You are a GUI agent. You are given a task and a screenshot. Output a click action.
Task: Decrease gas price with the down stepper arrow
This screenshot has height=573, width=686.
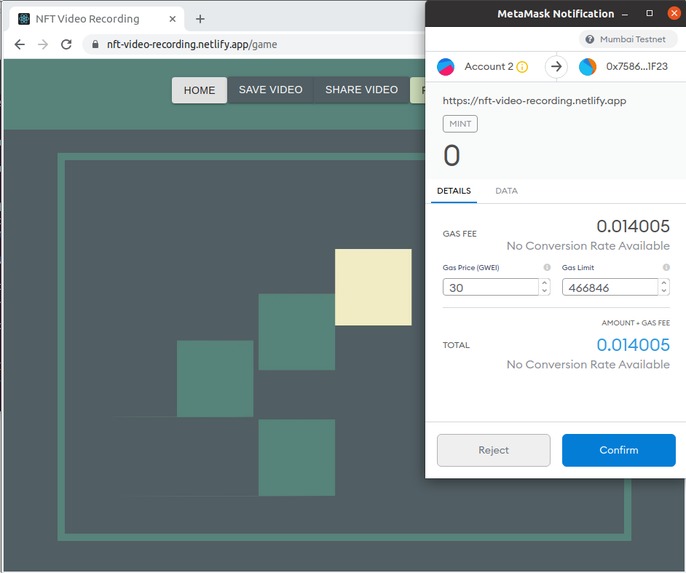pos(544,291)
